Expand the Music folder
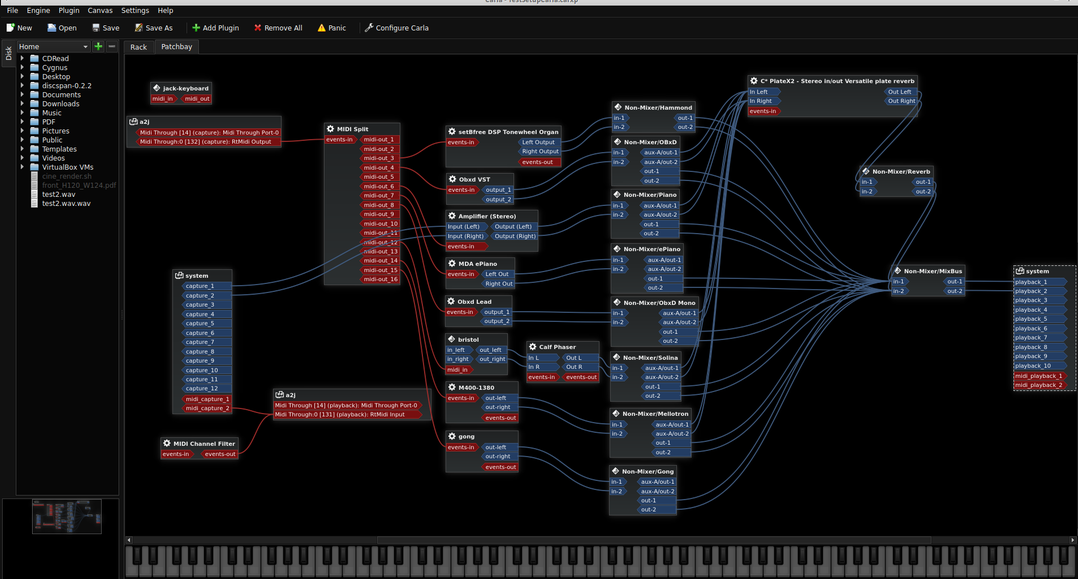Screen dimensions: 1078x579 coord(22,113)
